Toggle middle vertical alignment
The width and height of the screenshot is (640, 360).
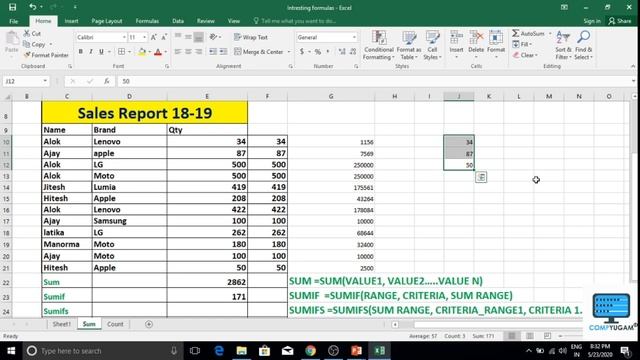[x=188, y=37]
